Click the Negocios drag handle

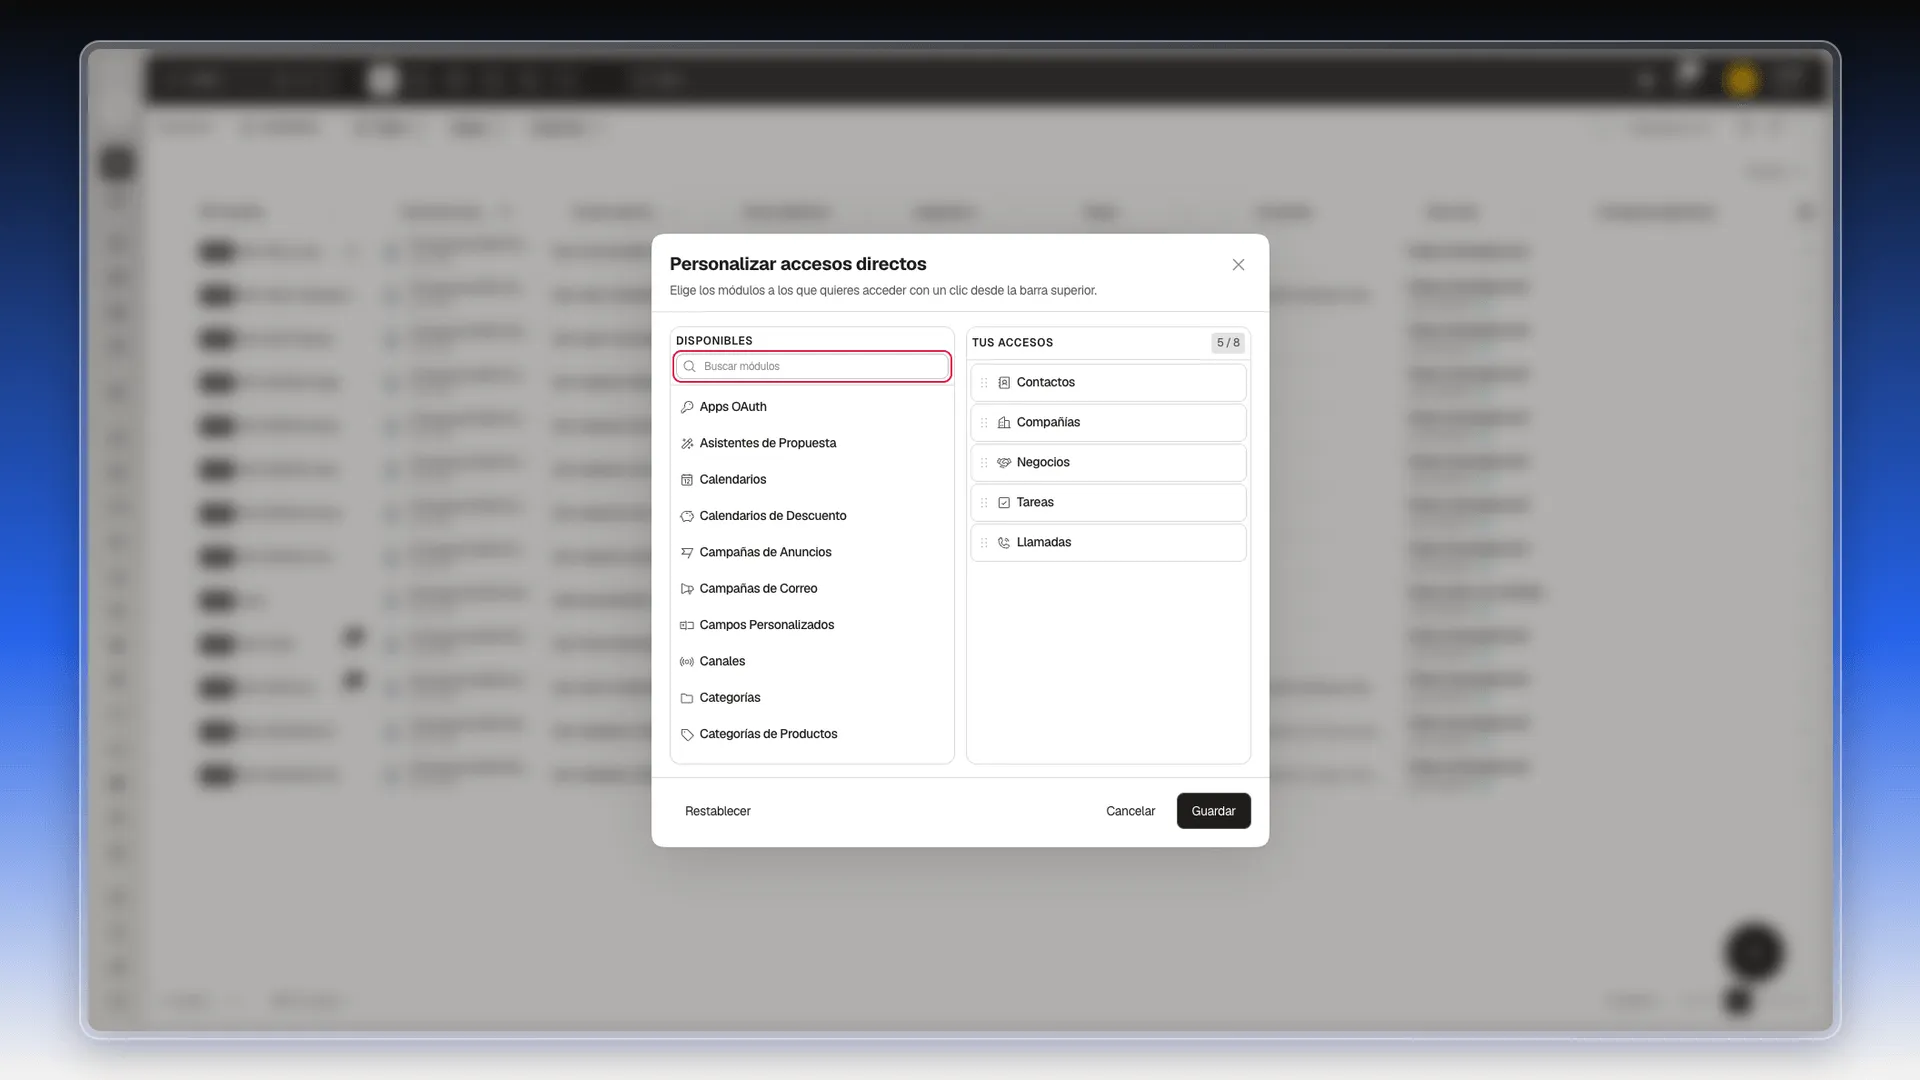pyautogui.click(x=984, y=463)
